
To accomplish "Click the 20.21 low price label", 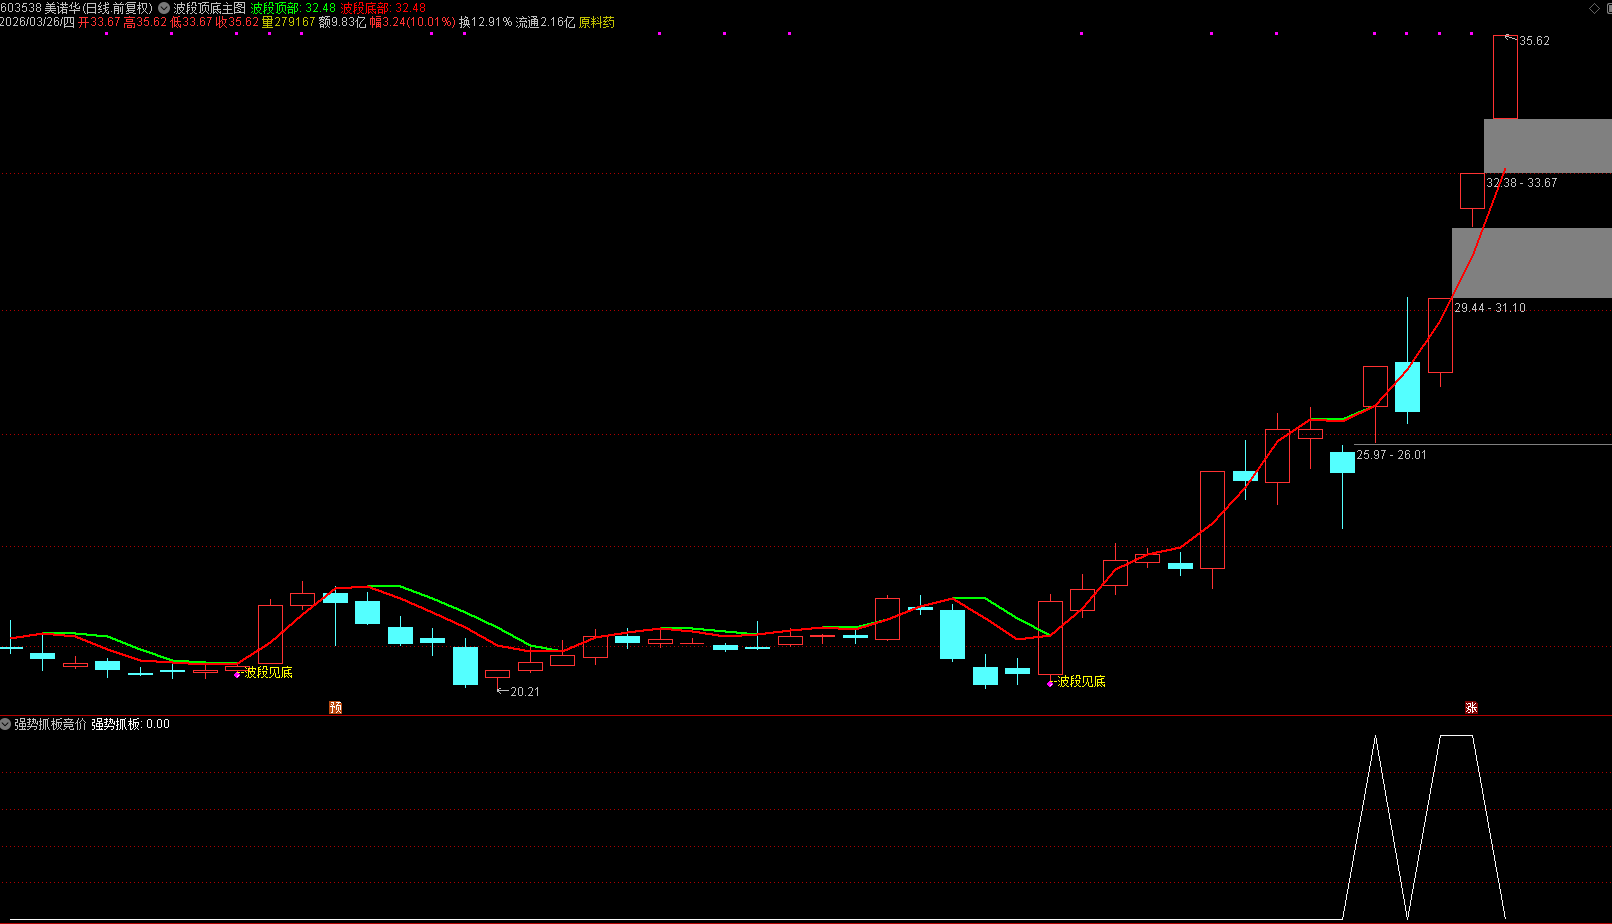I will click(525, 692).
